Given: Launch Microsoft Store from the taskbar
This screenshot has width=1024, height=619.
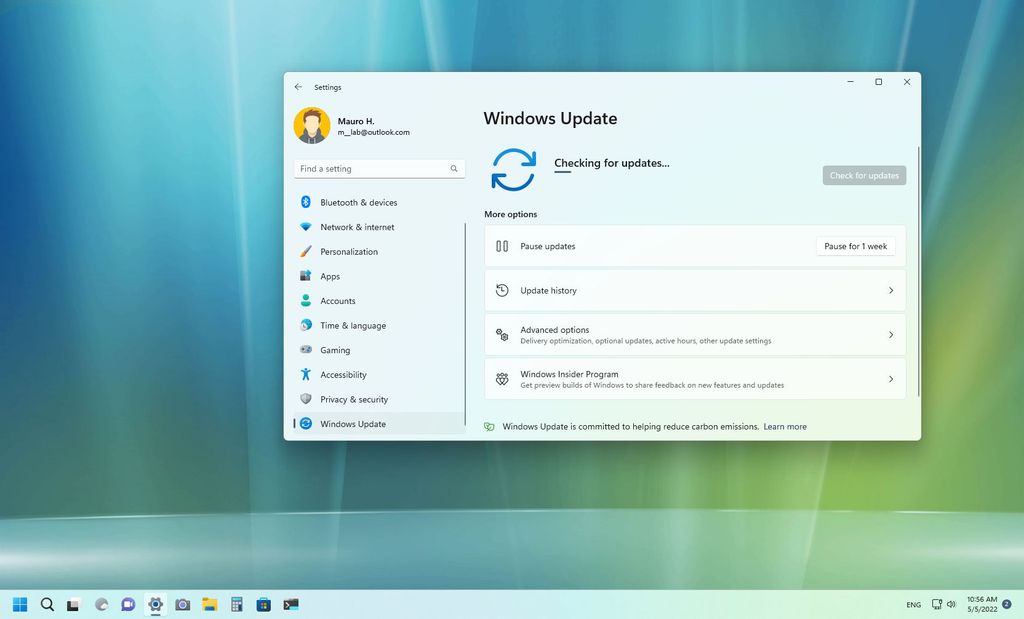Looking at the screenshot, I should [x=263, y=604].
